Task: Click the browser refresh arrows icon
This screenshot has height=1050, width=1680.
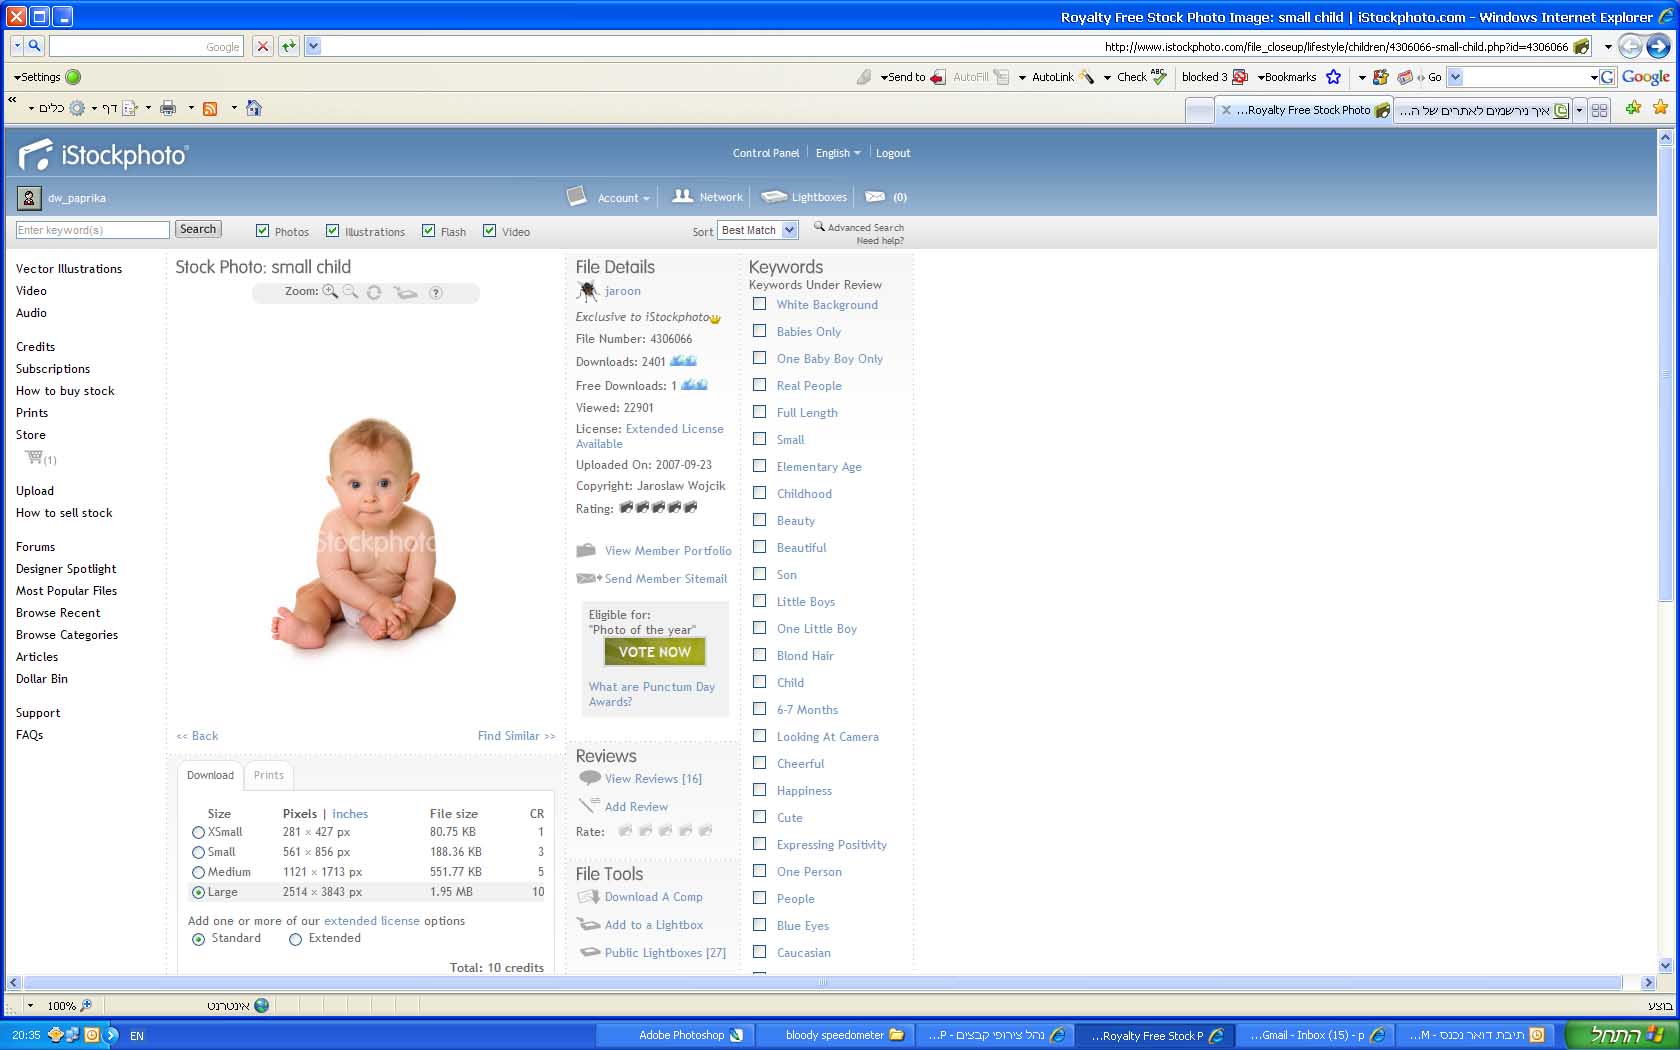Action: pyautogui.click(x=289, y=46)
